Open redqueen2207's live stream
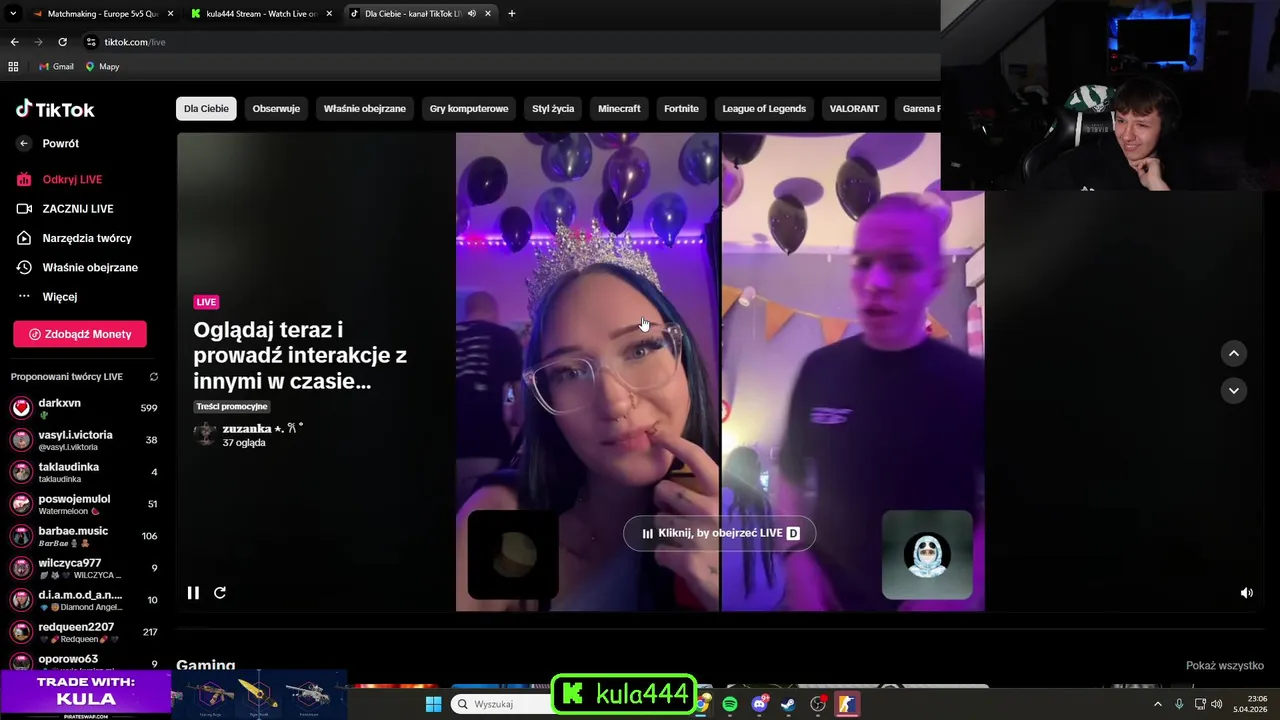Viewport: 1280px width, 720px height. [84, 632]
